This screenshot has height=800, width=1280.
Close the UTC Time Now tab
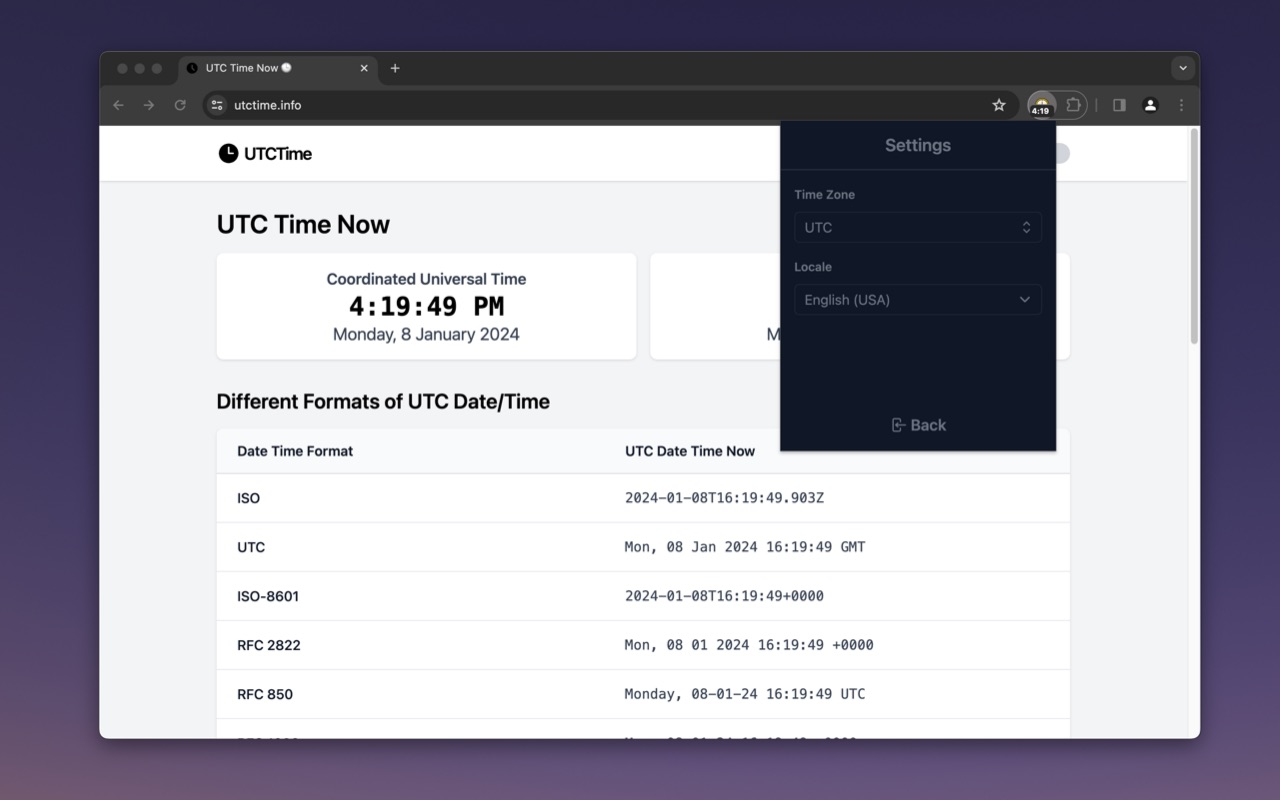[x=364, y=68]
